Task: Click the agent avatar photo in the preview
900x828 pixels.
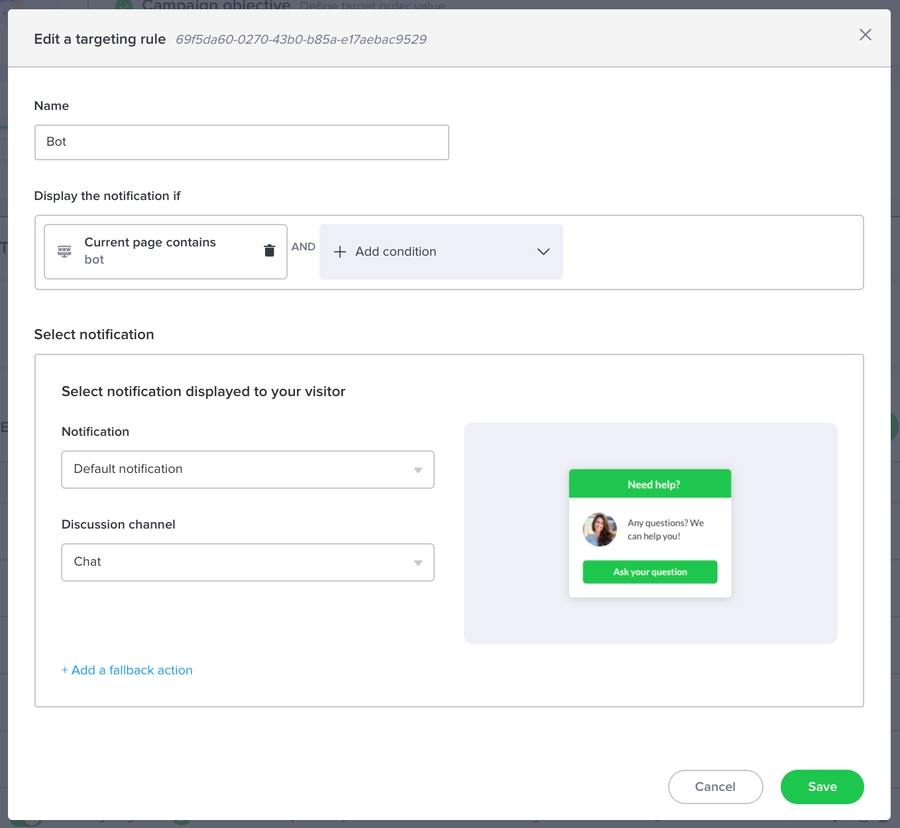Action: pyautogui.click(x=600, y=531)
